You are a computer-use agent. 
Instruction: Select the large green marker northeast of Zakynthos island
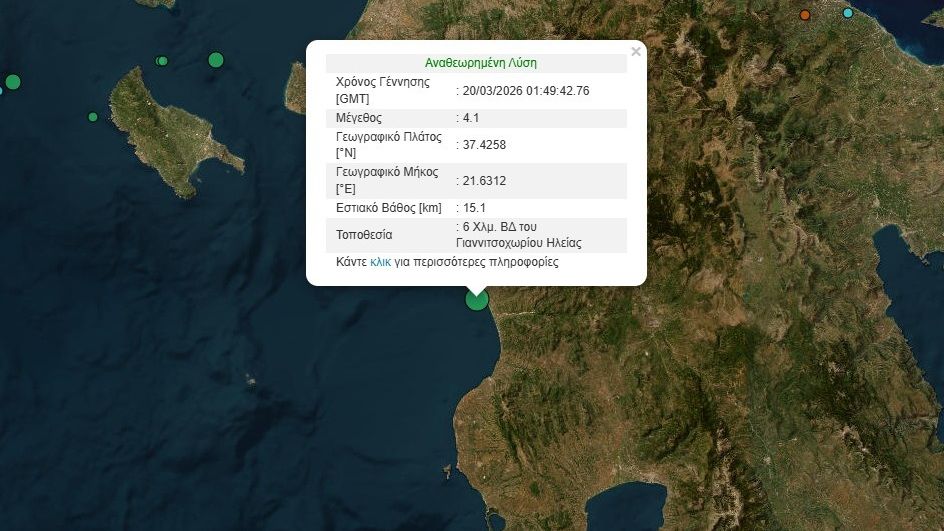point(215,60)
